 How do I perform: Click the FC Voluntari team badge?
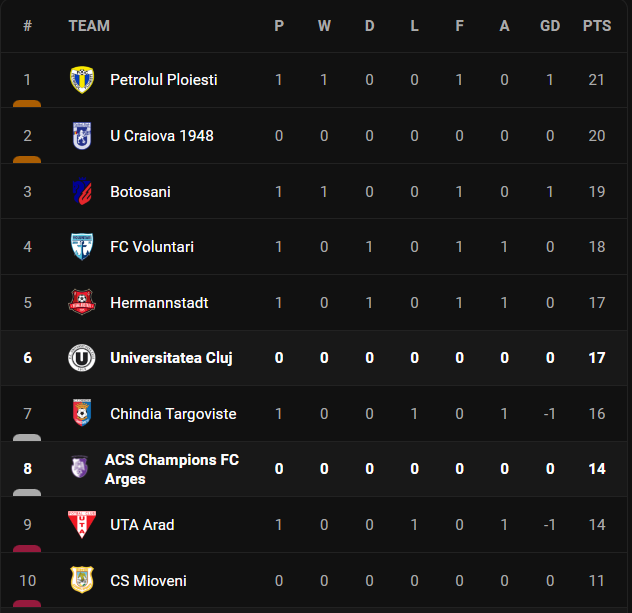[81, 247]
